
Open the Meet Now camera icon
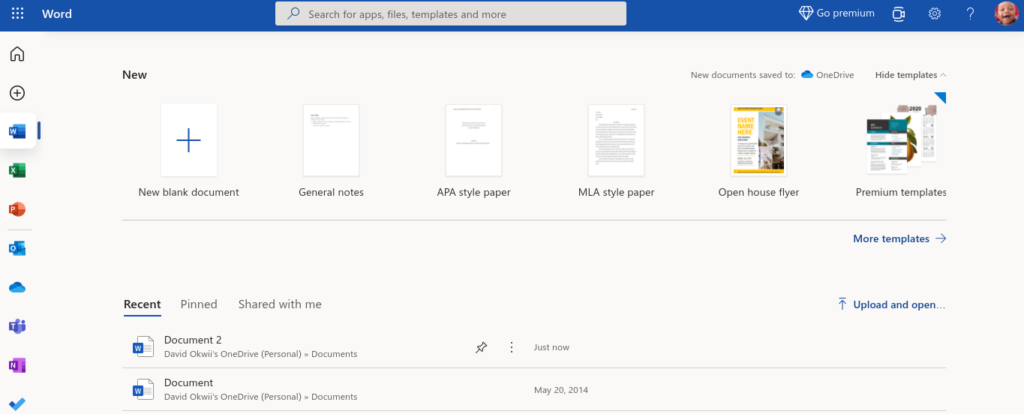click(899, 14)
